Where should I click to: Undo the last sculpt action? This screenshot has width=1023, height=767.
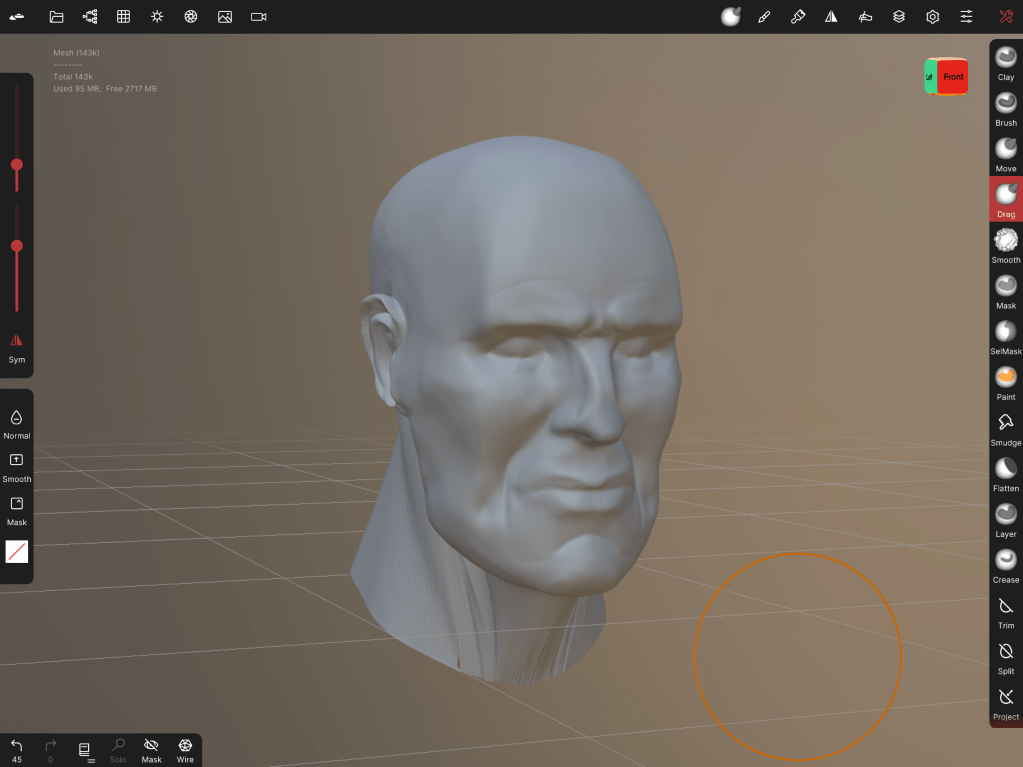(x=16, y=750)
